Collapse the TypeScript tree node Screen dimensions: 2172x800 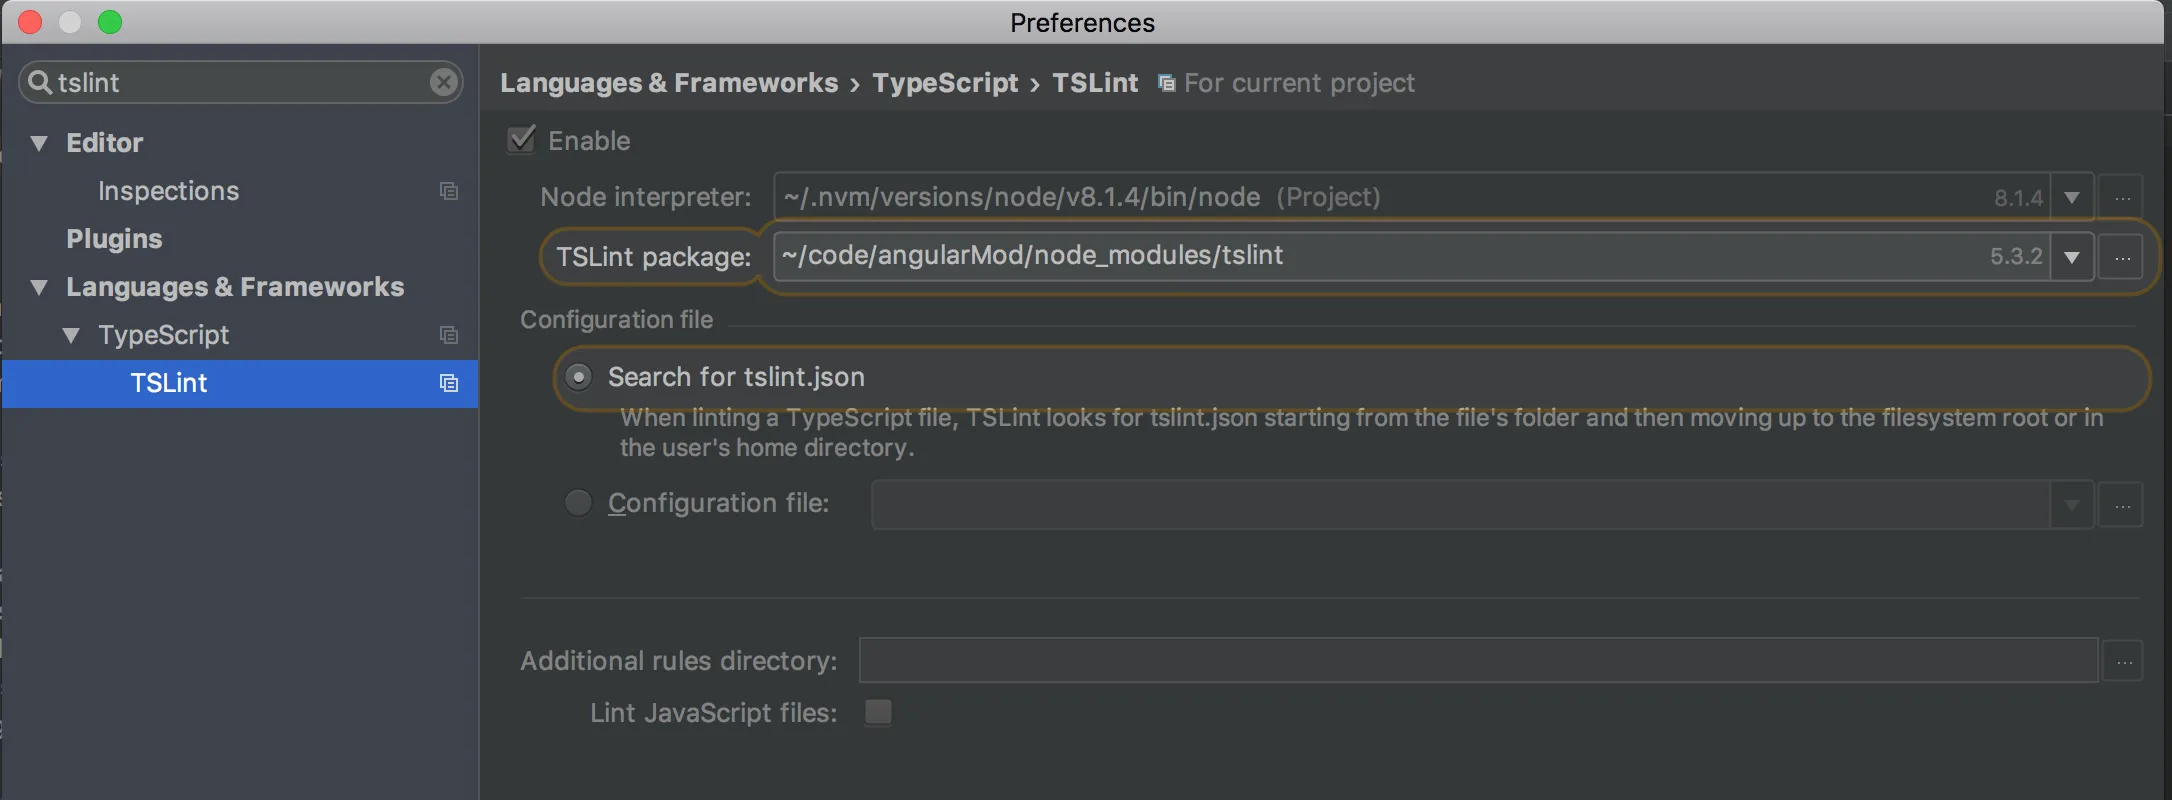(71, 335)
